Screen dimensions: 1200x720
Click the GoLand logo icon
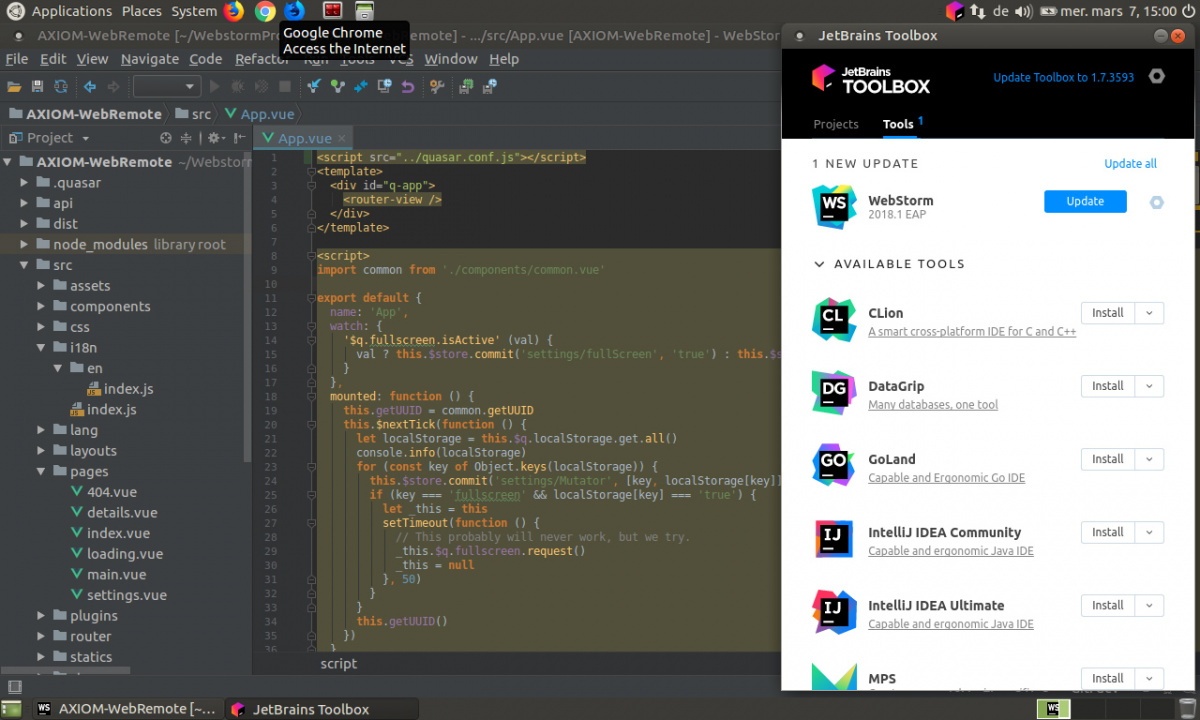(833, 465)
